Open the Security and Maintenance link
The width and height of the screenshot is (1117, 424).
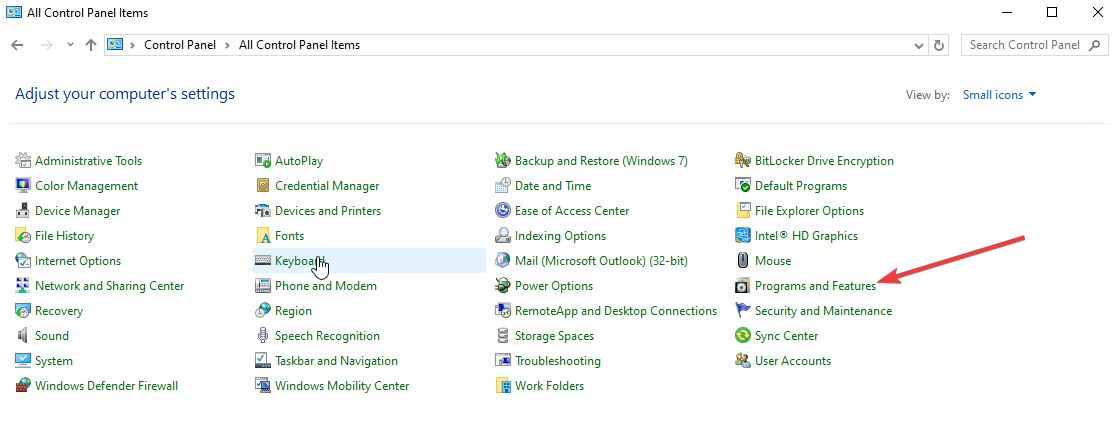click(824, 311)
